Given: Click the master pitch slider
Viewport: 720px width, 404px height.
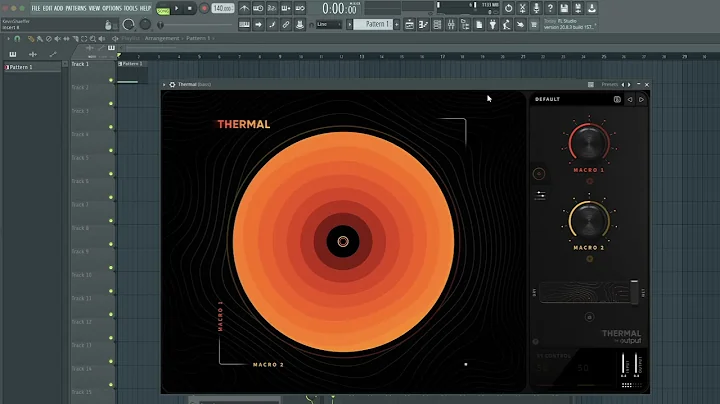Looking at the screenshot, I should (145, 24).
